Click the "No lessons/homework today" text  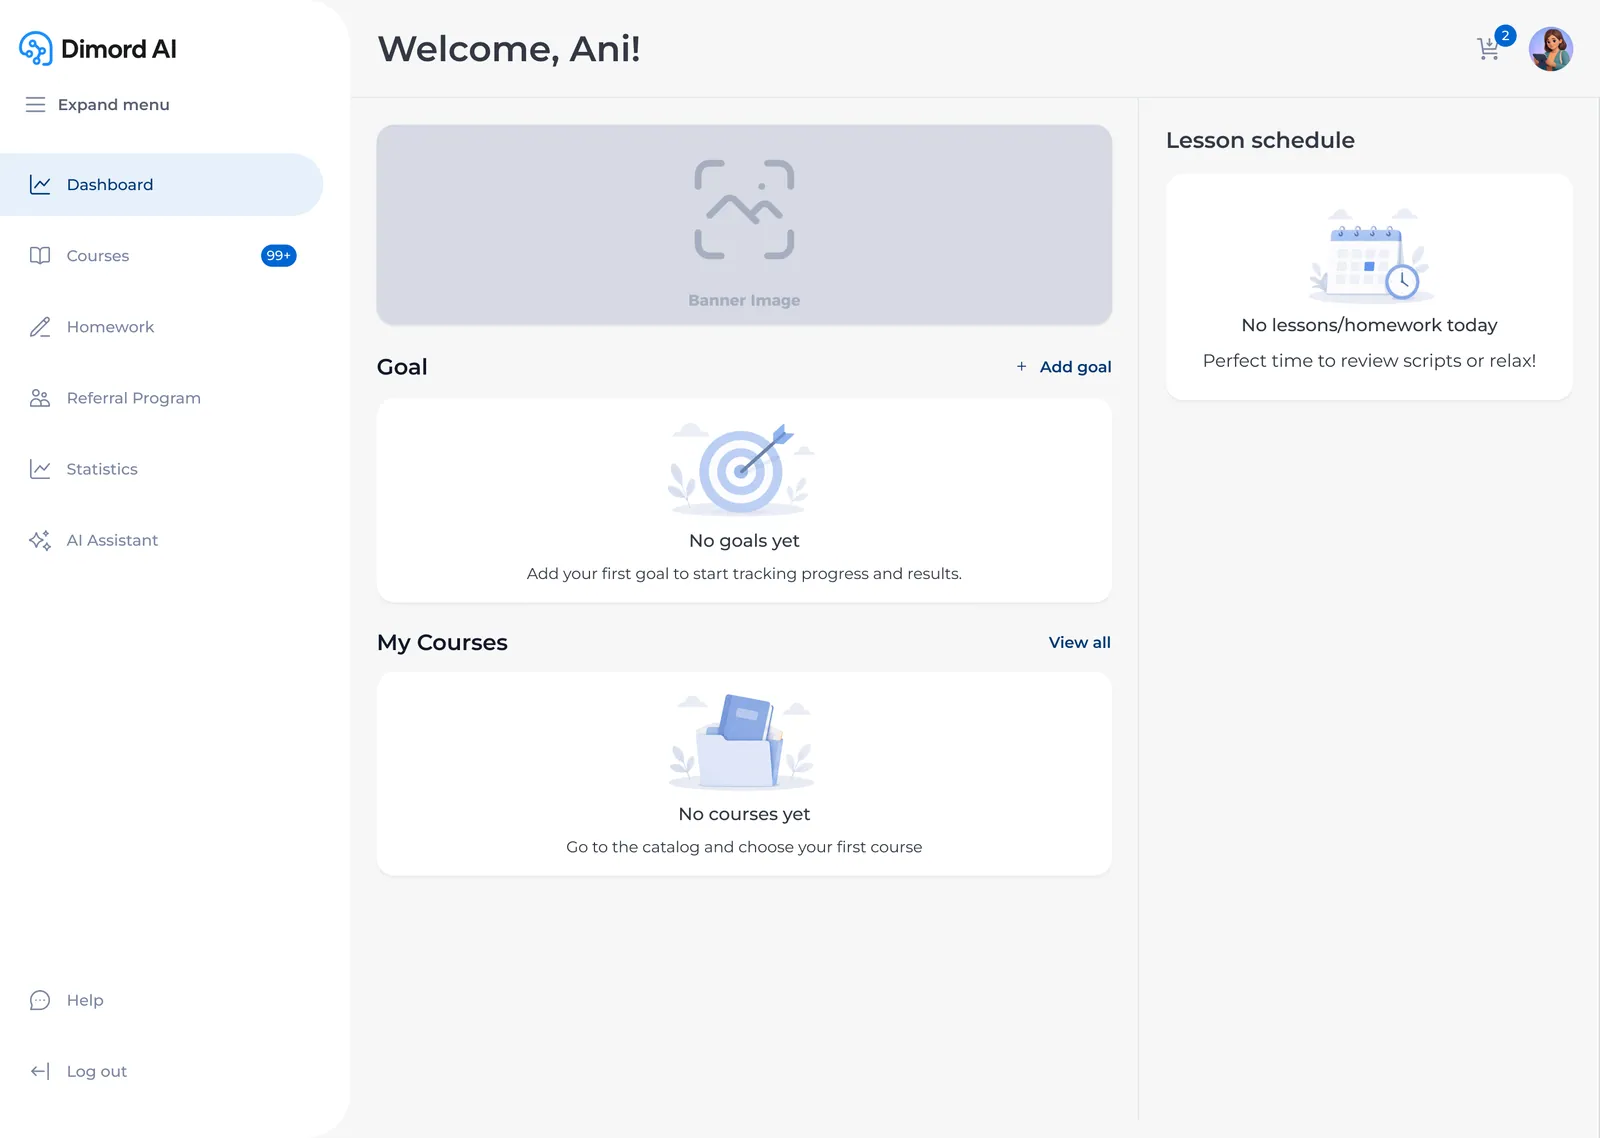(x=1369, y=325)
